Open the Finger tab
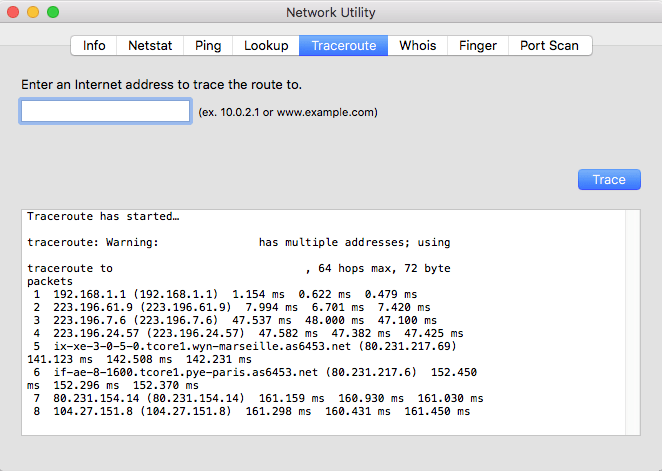Screen dimensions: 662x471 click(478, 46)
